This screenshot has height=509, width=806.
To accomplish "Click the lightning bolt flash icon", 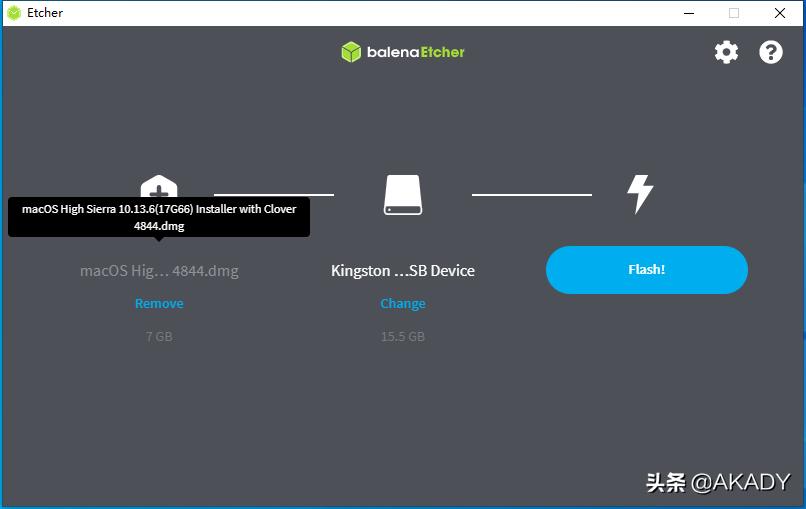I will point(640,194).
